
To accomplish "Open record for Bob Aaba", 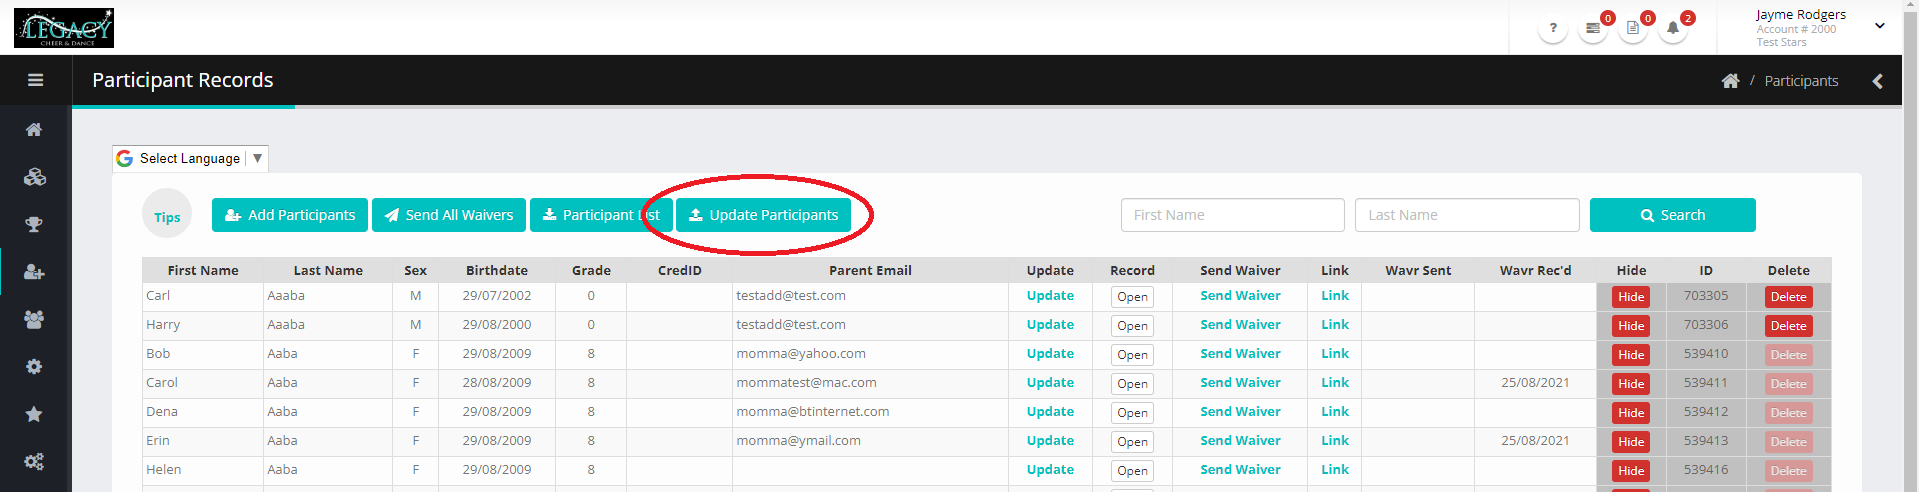I will tap(1132, 355).
